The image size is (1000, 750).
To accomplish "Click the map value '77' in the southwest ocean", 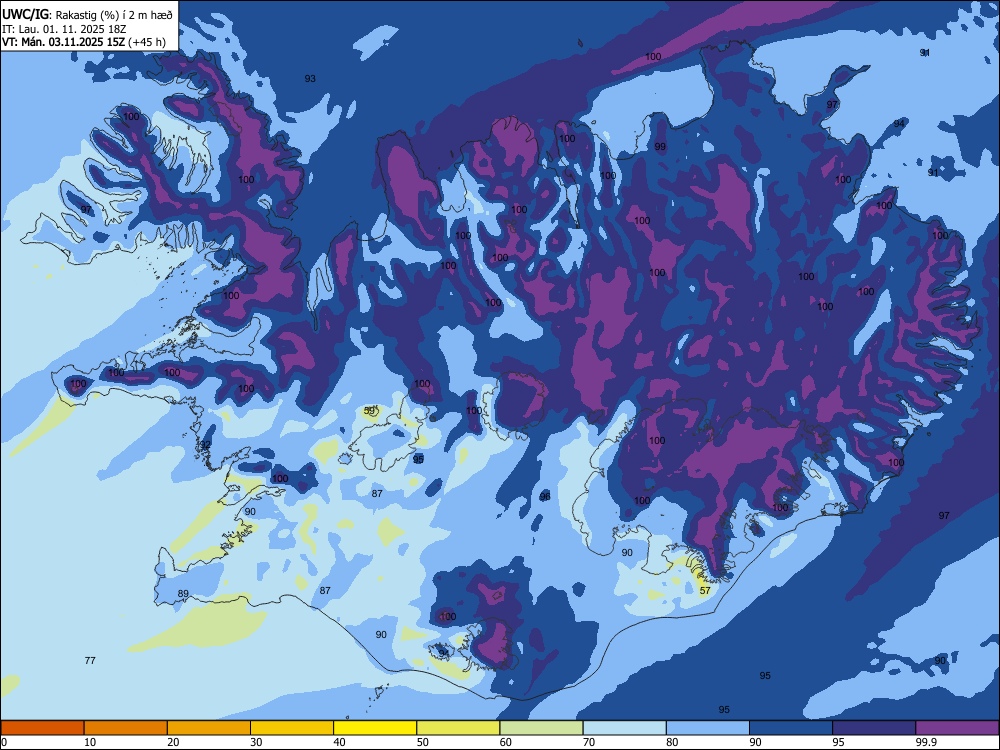I will coord(90,660).
